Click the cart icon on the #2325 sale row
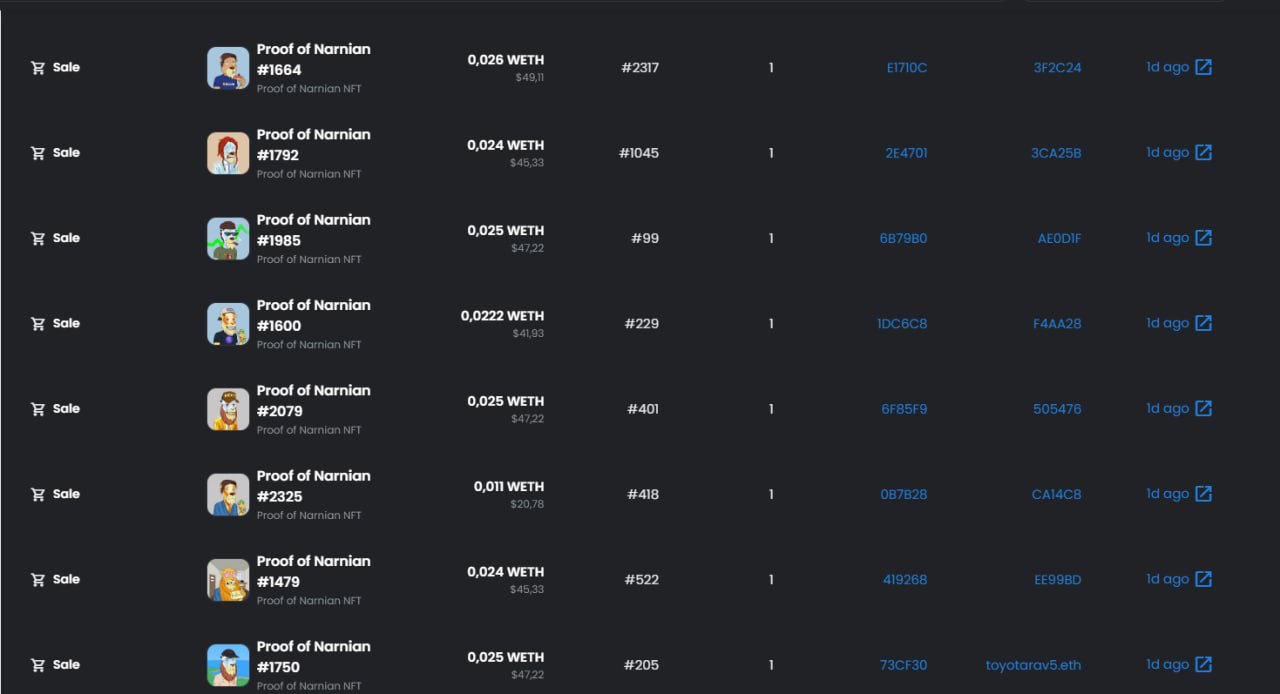1280x694 pixels. 38,494
